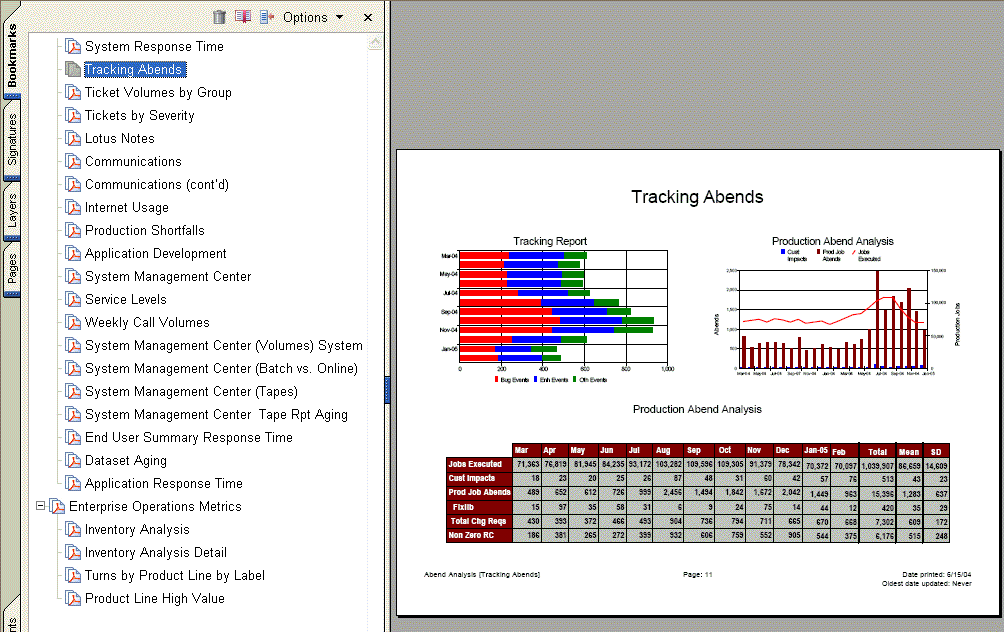Screen dimensions: 1004x632
Task: Open Ticket Volumes by Group bookmark
Action: pos(158,92)
